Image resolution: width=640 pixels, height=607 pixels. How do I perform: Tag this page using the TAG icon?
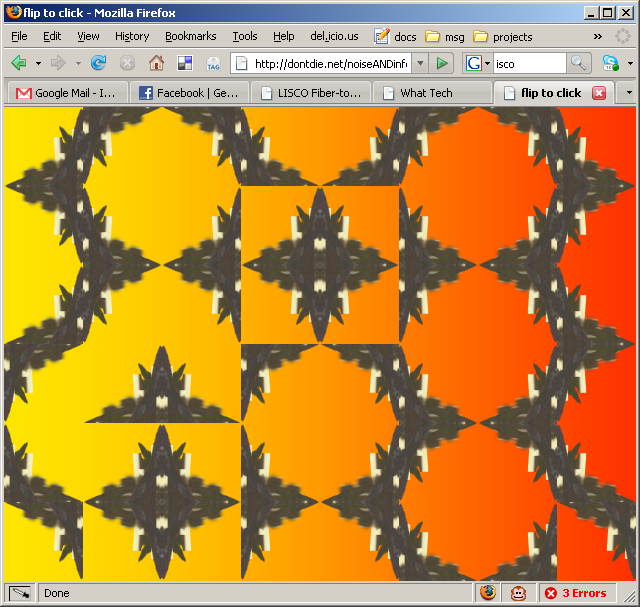tap(213, 63)
